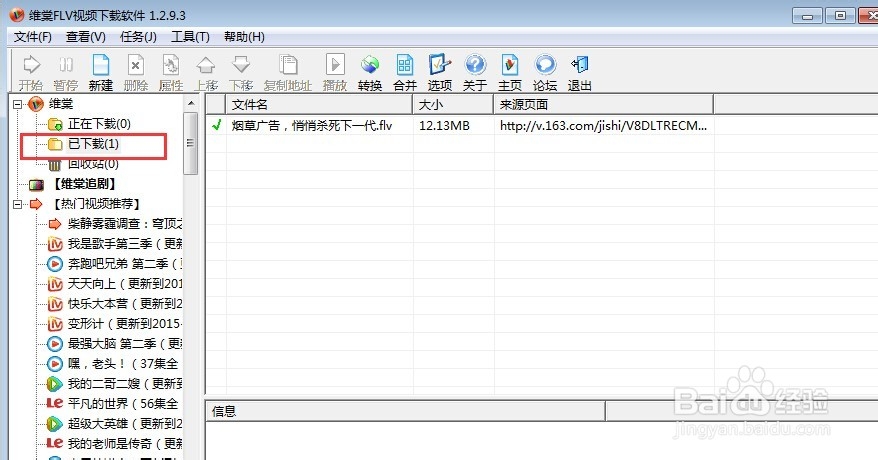Viewport: 878px width, 460px height.
Task: Click the 开始 (start) toolbar icon
Action: tap(31, 73)
